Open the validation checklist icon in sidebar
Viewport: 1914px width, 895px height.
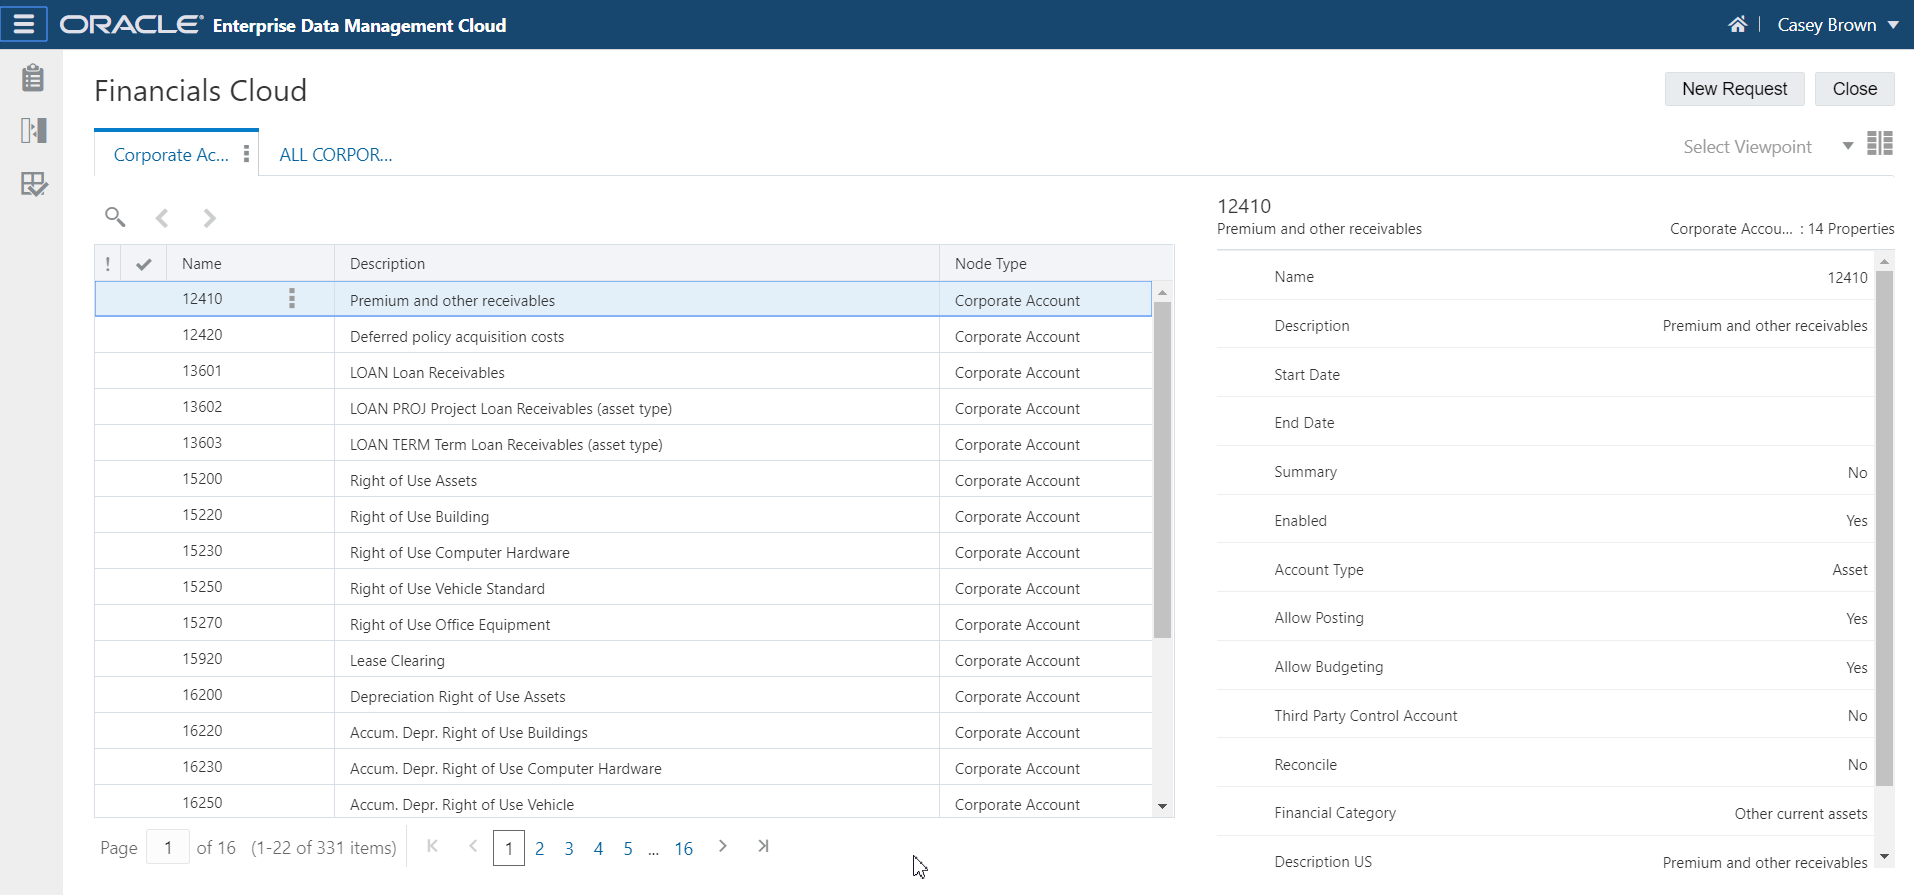tap(33, 184)
